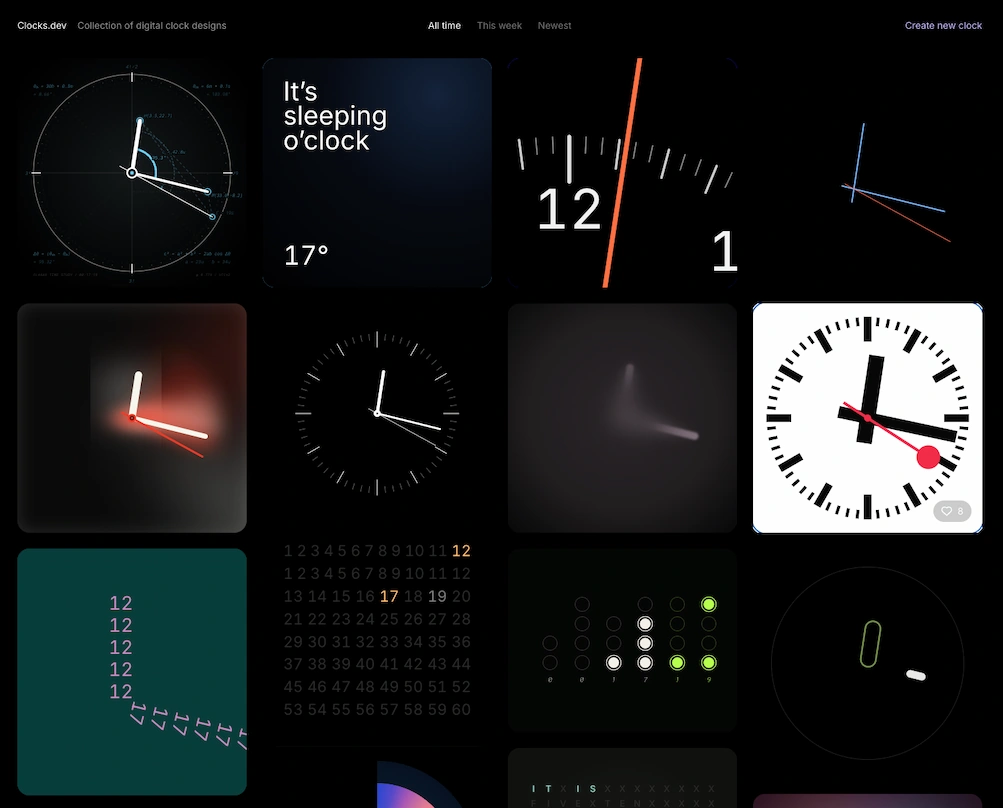Open the "It's sleeping o'clock" card
The width and height of the screenshot is (1003, 808).
pyautogui.click(x=377, y=173)
